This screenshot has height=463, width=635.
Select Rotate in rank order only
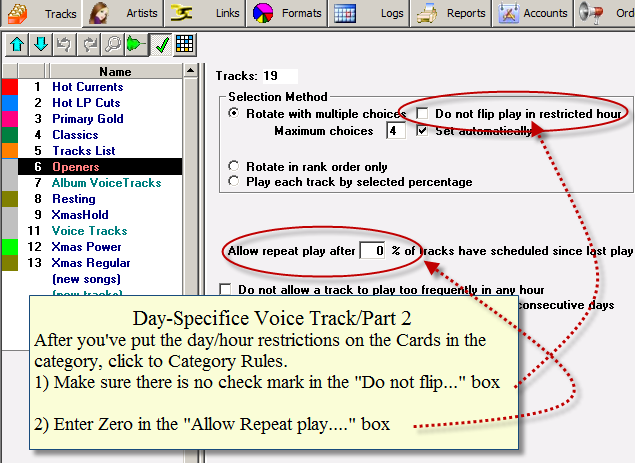234,166
